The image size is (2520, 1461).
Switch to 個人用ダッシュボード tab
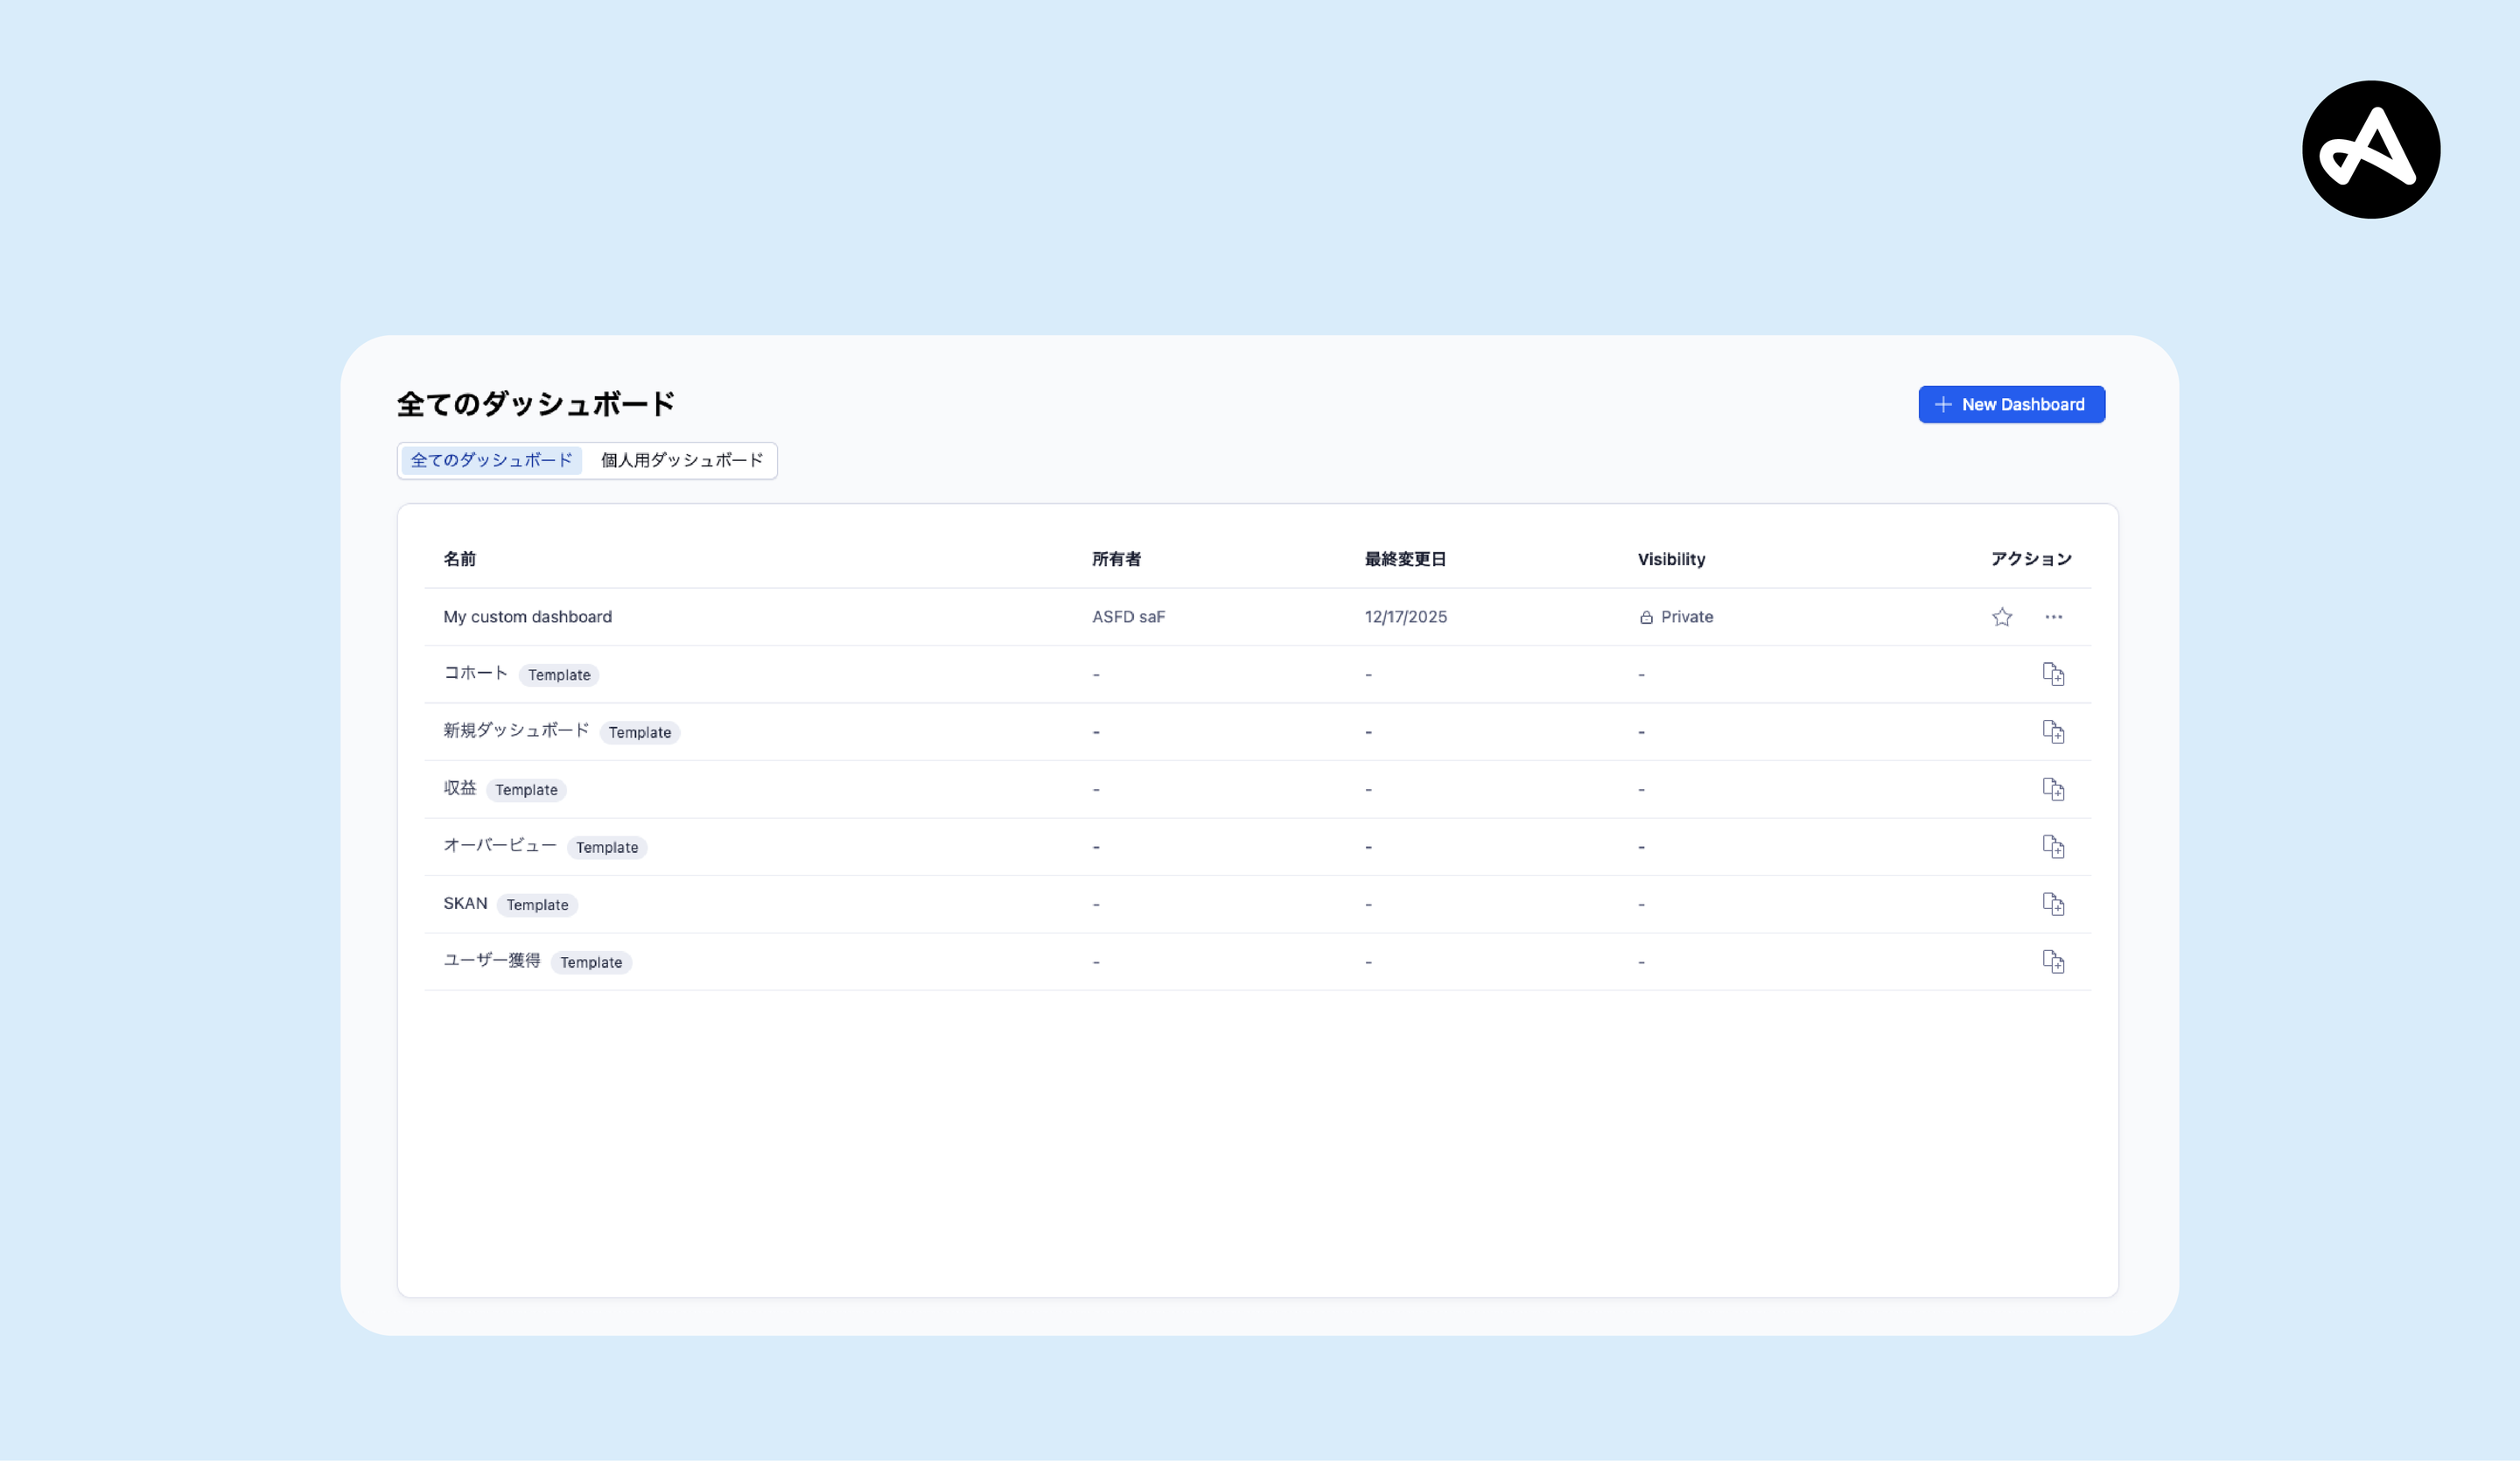pyautogui.click(x=681, y=460)
